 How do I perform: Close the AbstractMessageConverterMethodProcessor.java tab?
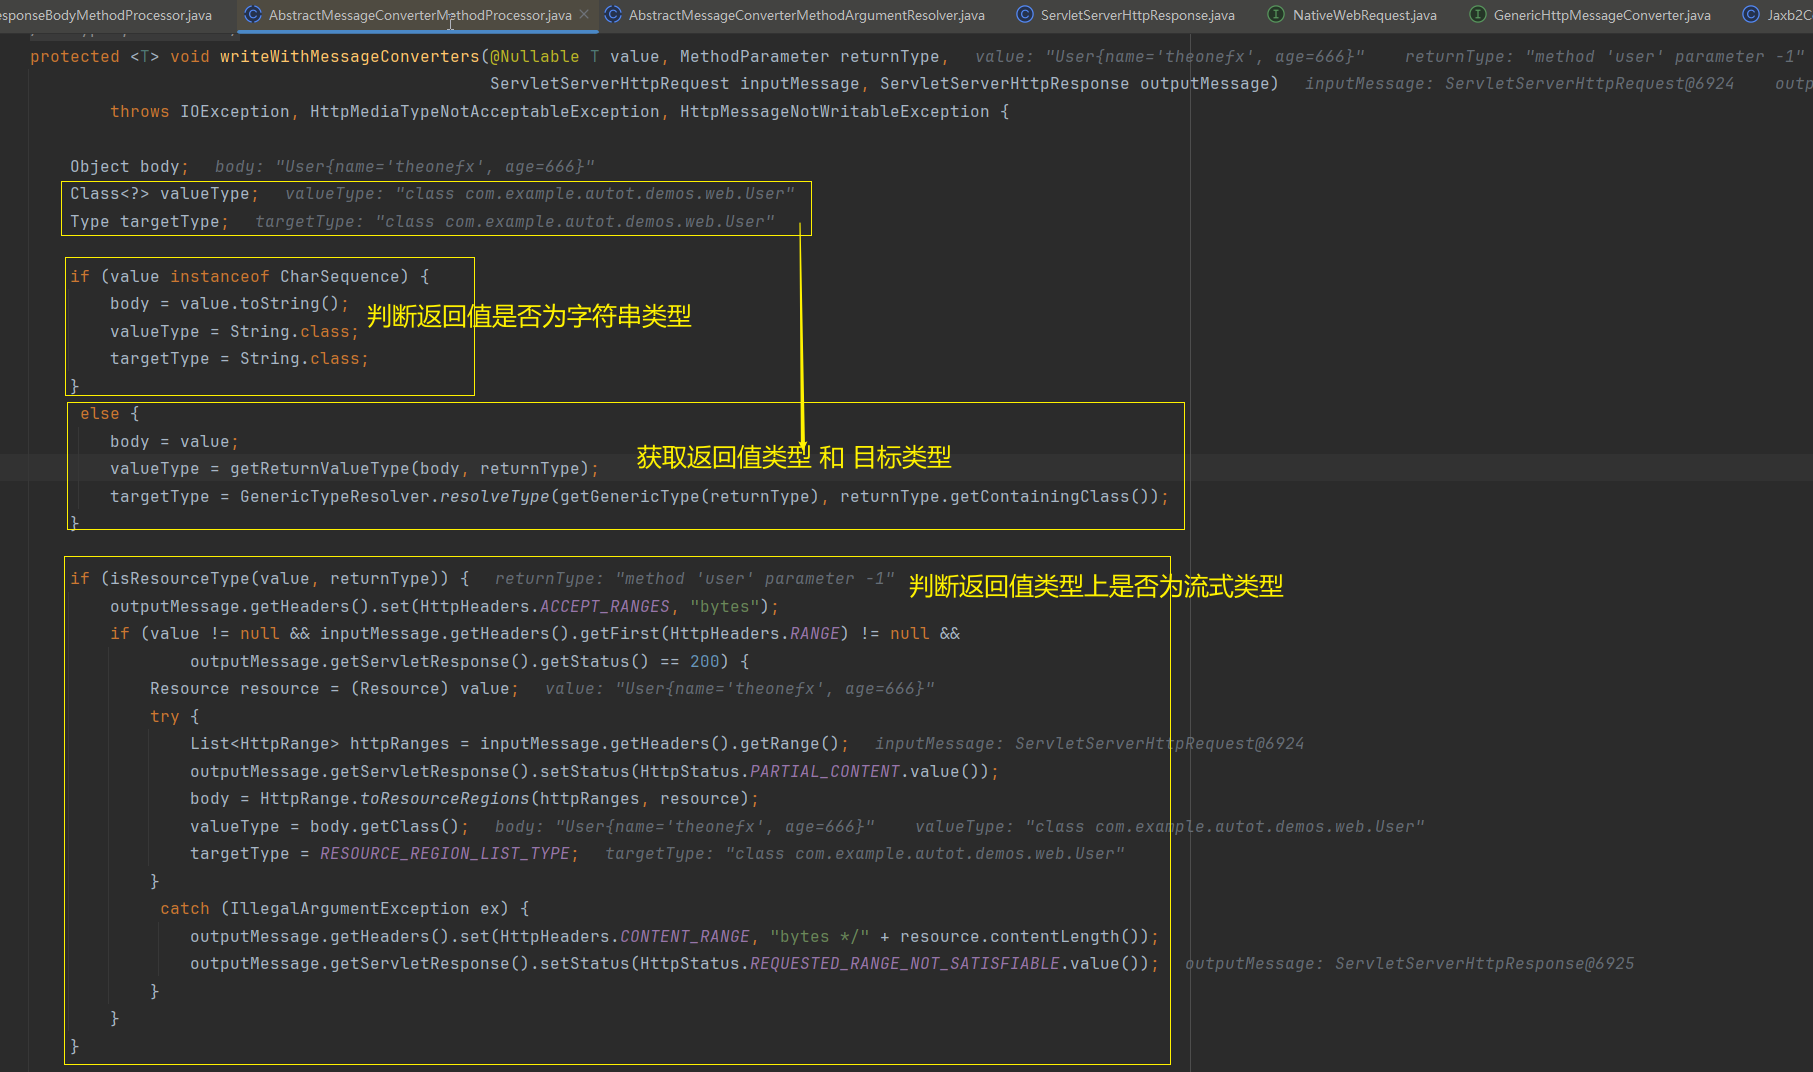click(x=584, y=15)
